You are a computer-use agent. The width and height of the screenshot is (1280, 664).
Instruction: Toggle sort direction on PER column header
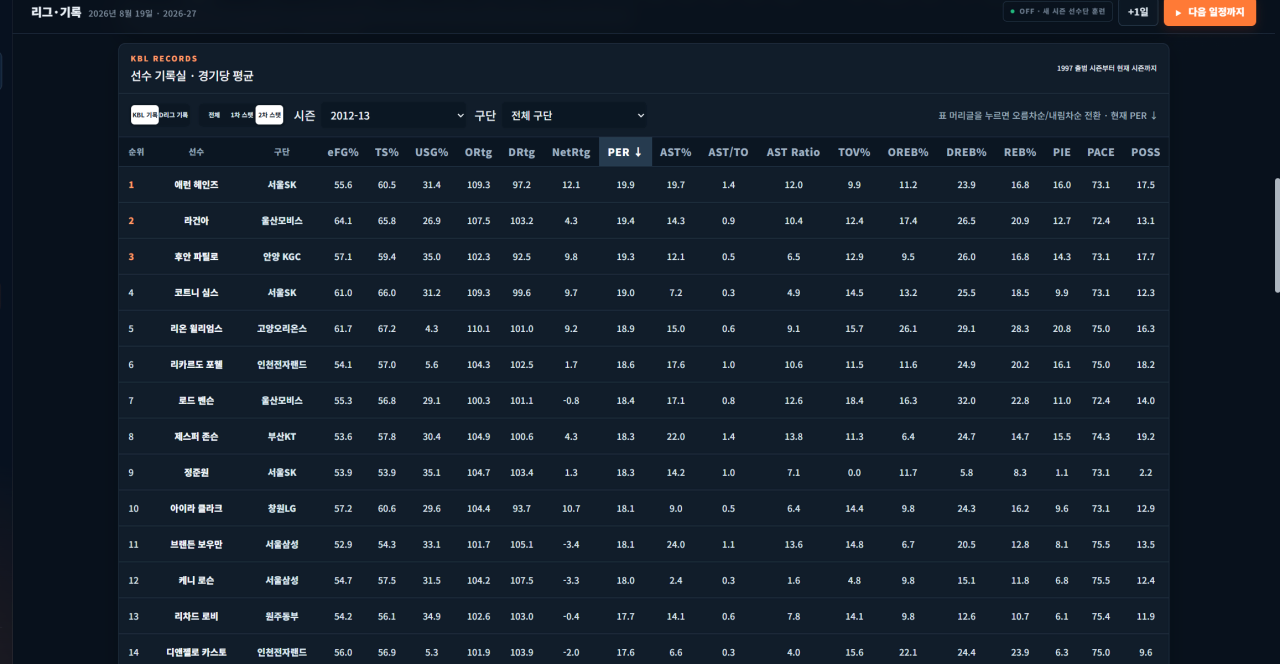pos(625,152)
